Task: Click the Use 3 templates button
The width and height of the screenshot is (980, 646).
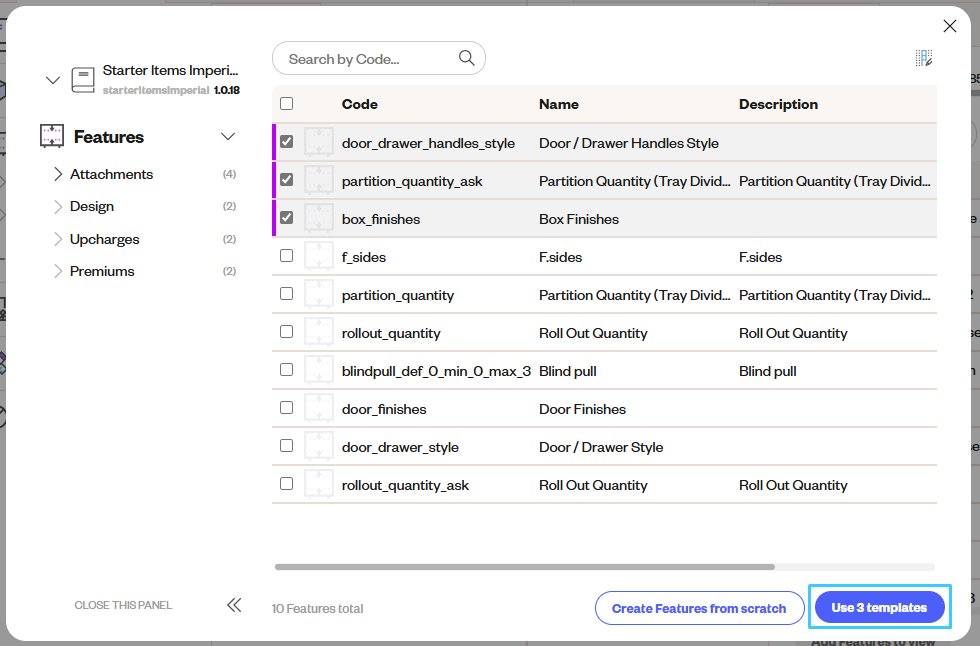Action: click(x=879, y=606)
